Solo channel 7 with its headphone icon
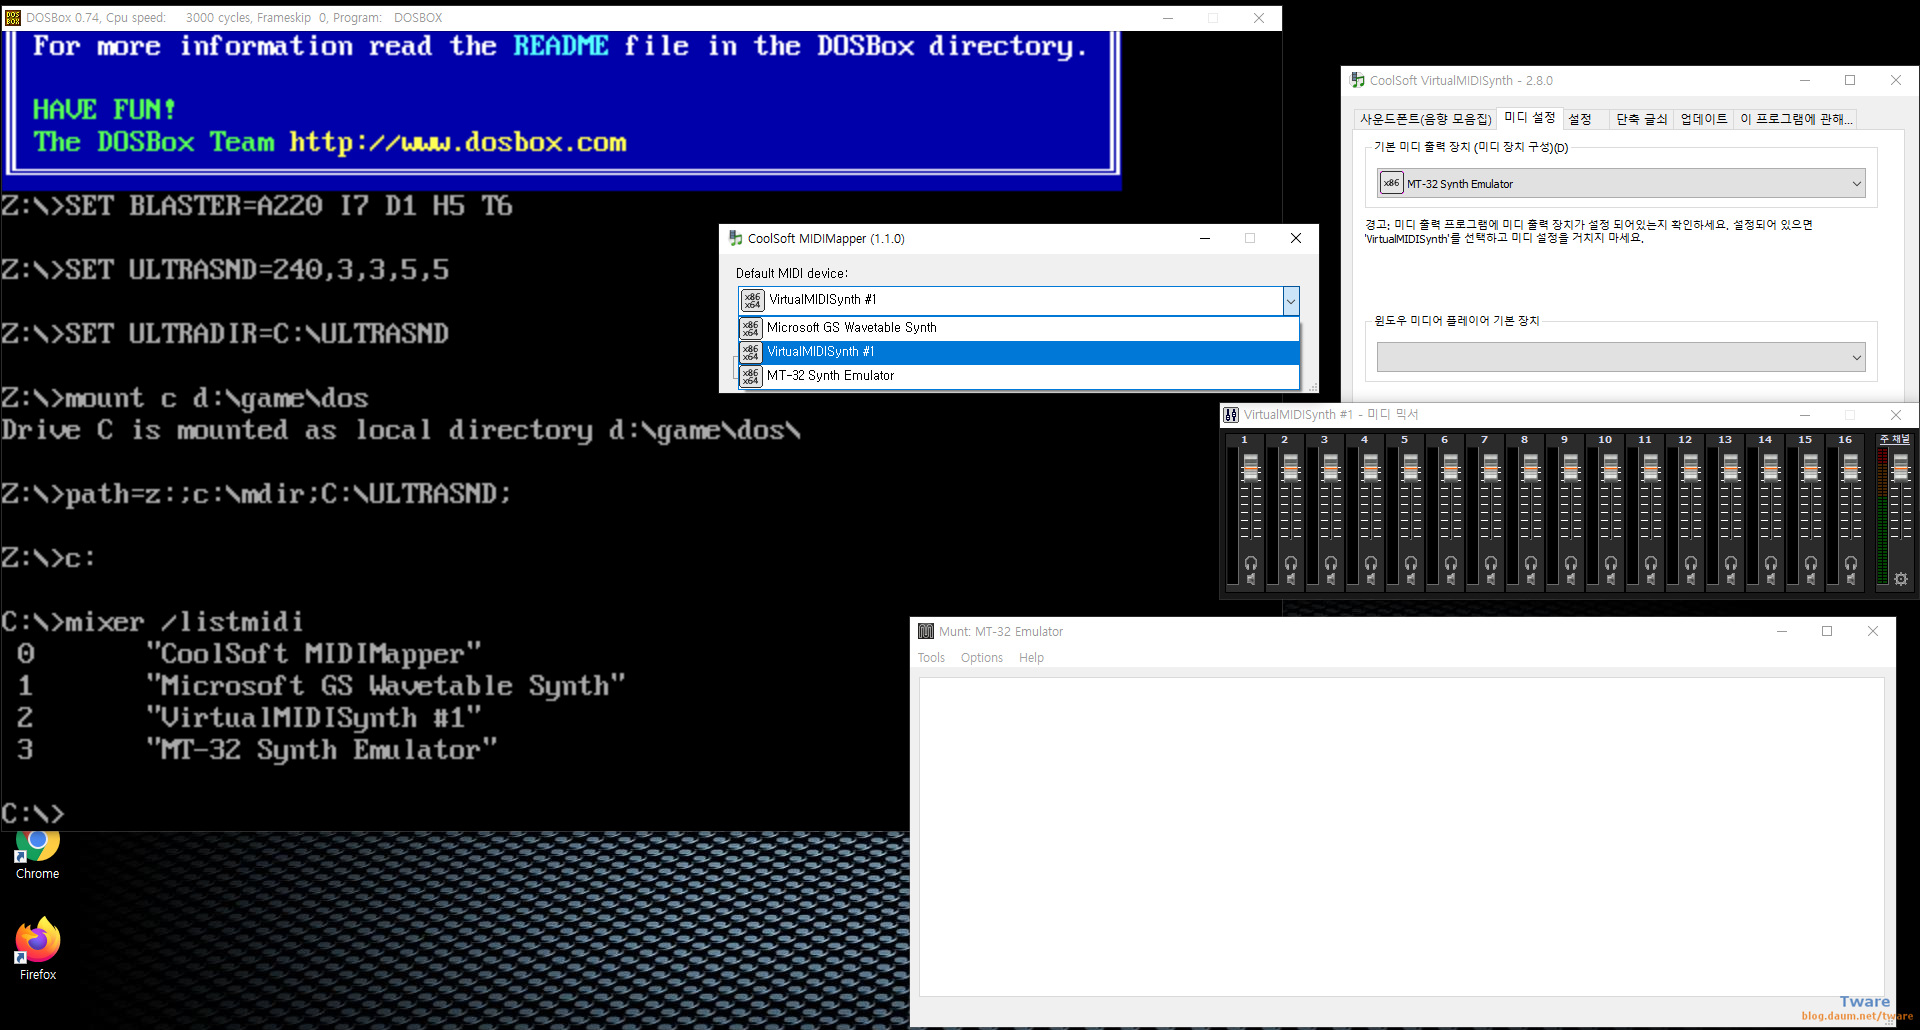The image size is (1920, 1030). [1491, 563]
